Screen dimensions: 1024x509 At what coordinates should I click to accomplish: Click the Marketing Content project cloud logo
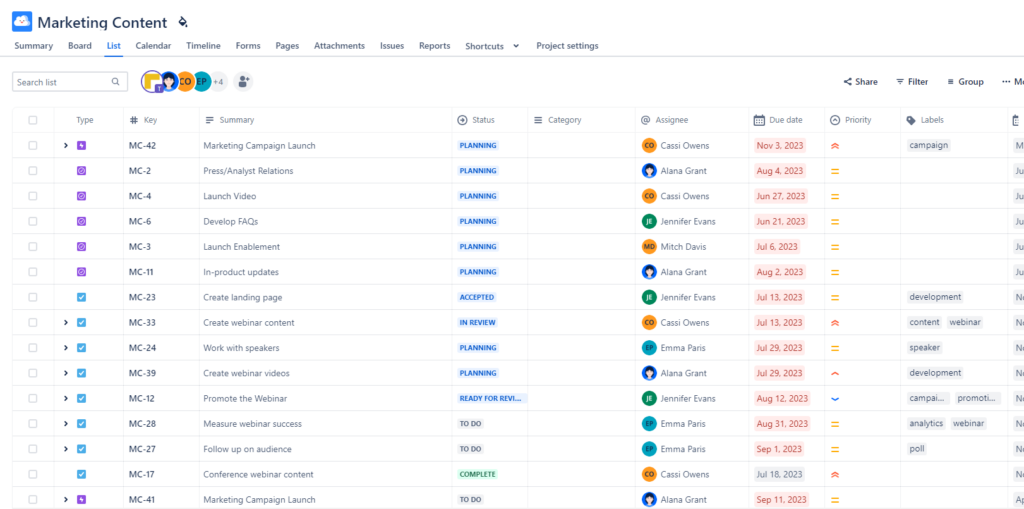click(22, 22)
